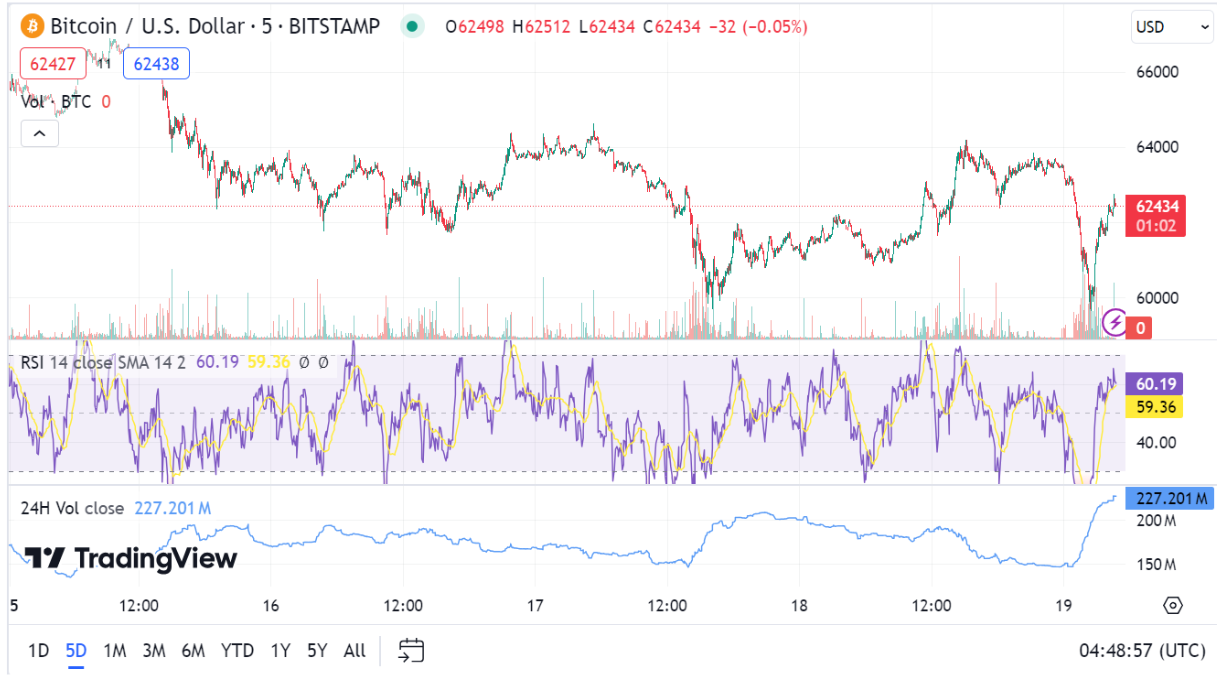Select the 1D time range

tap(38, 651)
